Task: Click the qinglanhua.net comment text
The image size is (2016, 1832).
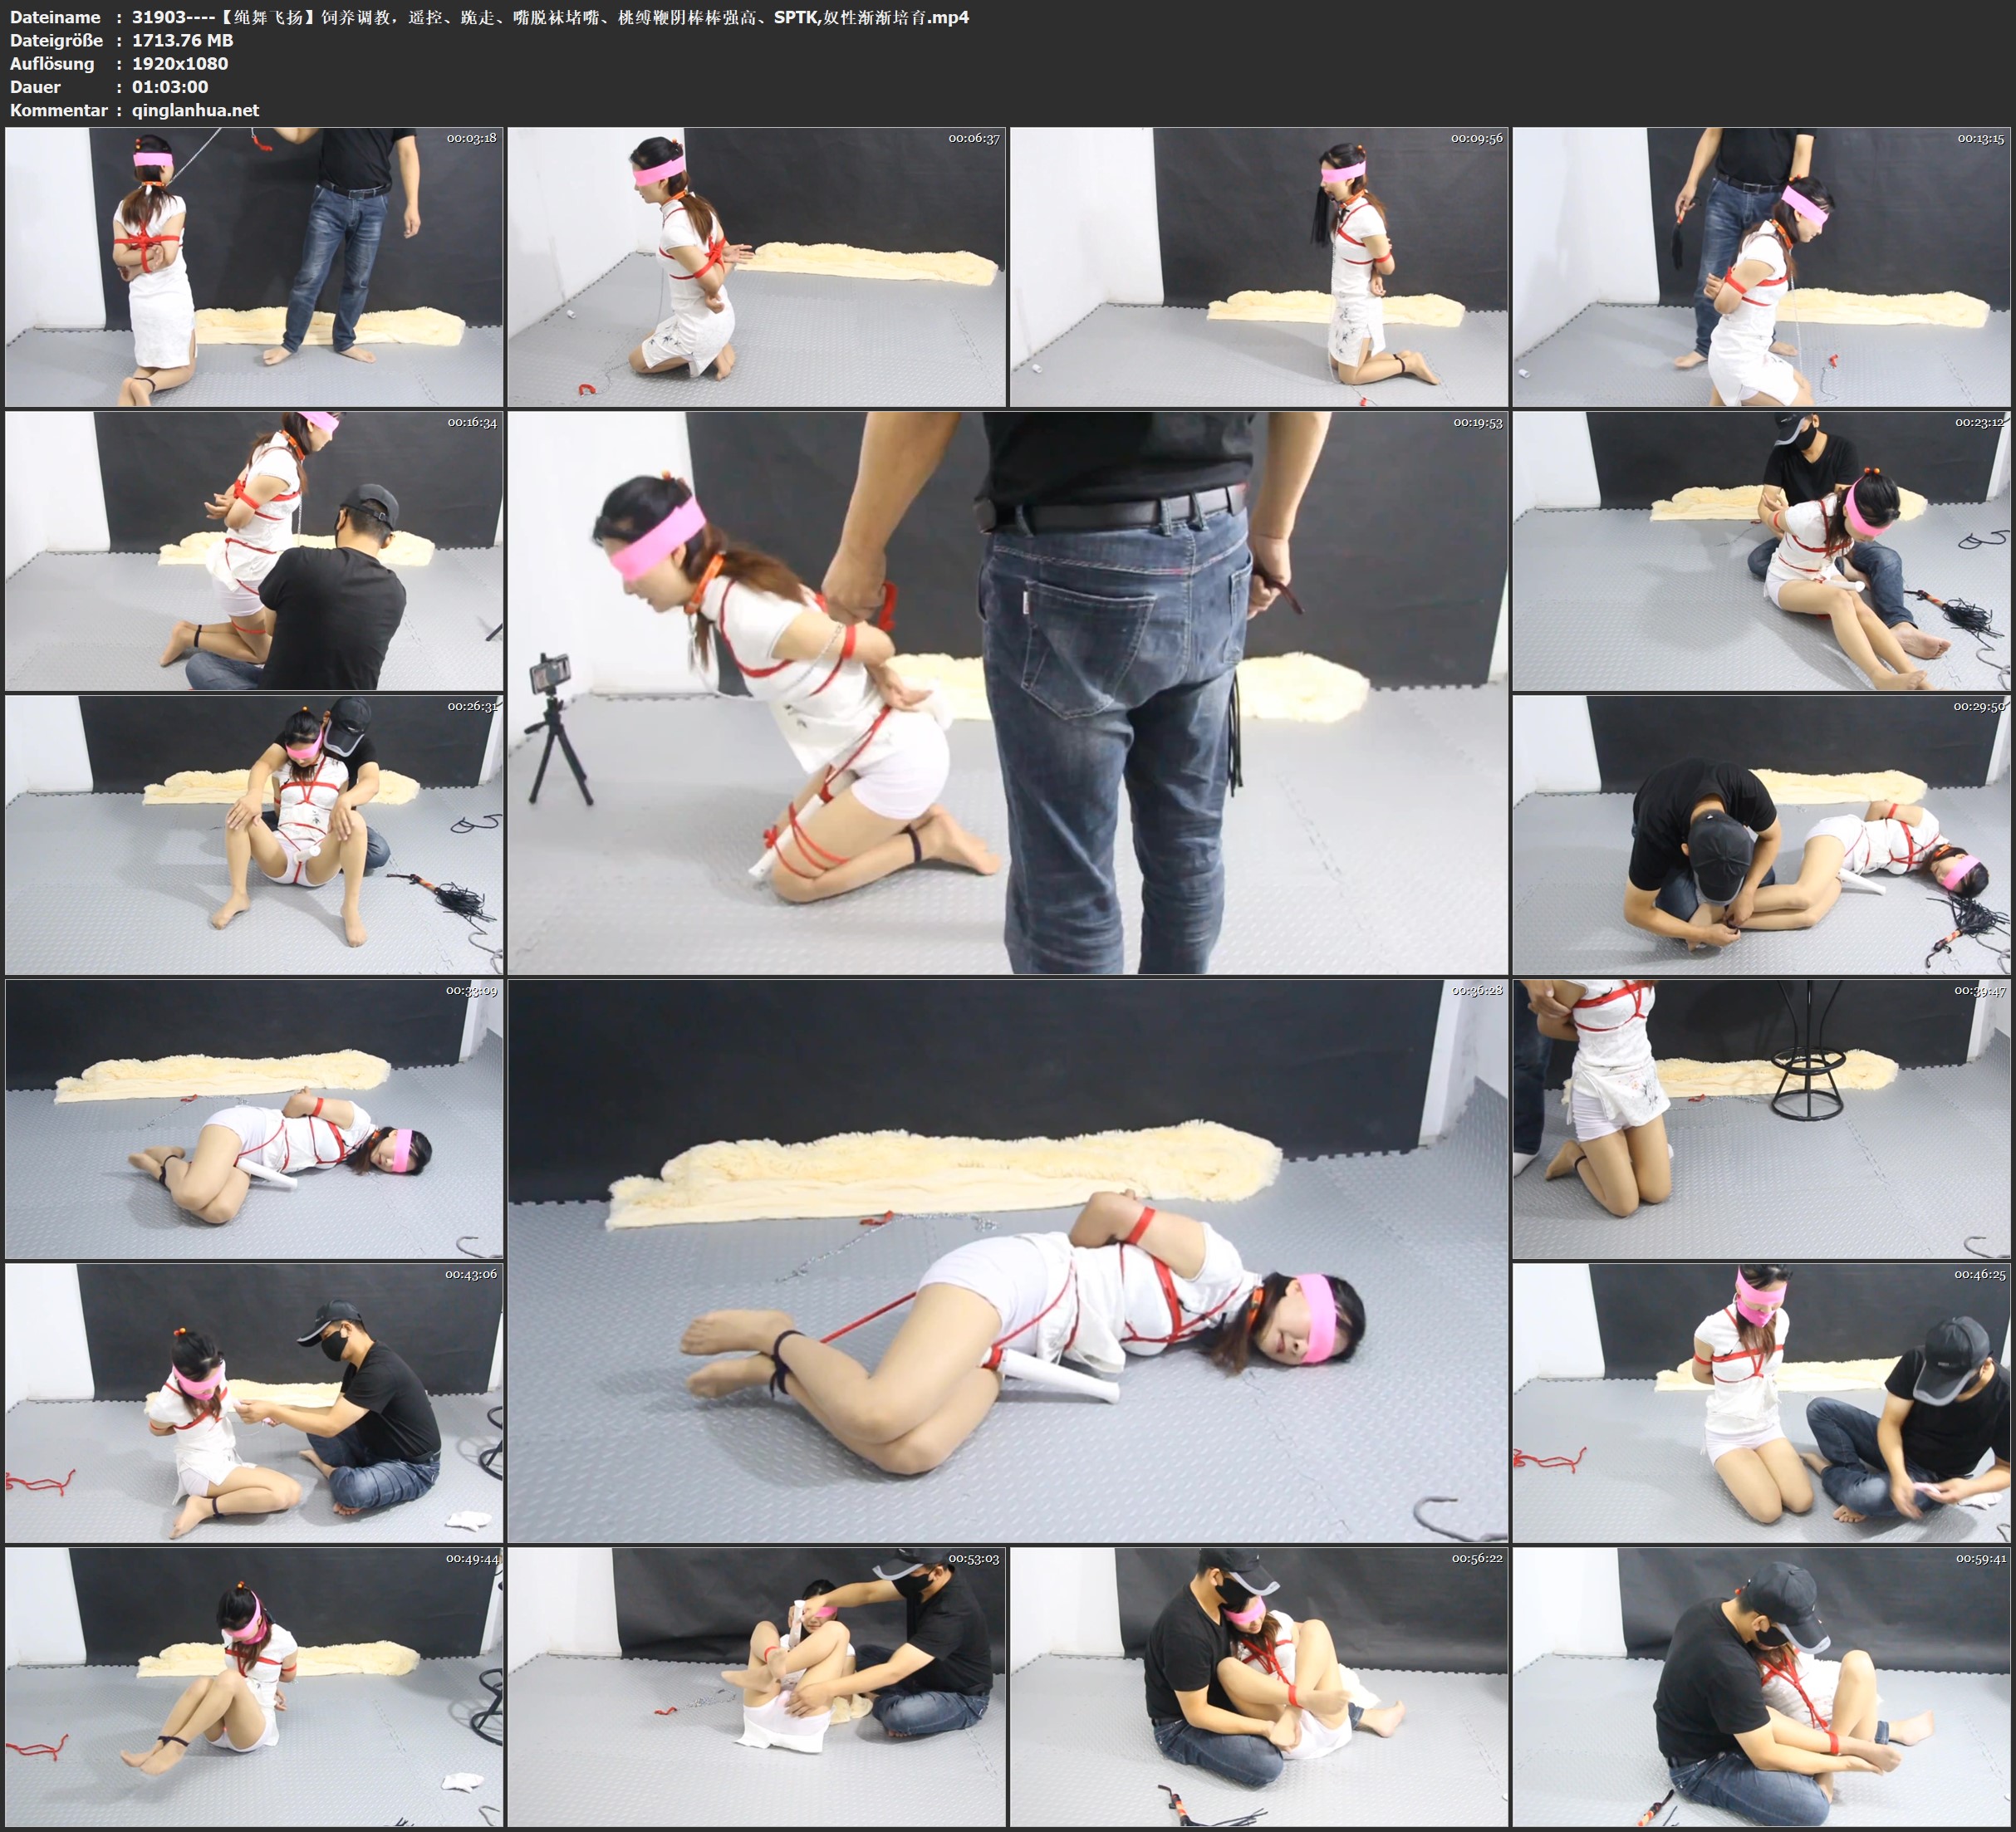Action: [x=195, y=110]
